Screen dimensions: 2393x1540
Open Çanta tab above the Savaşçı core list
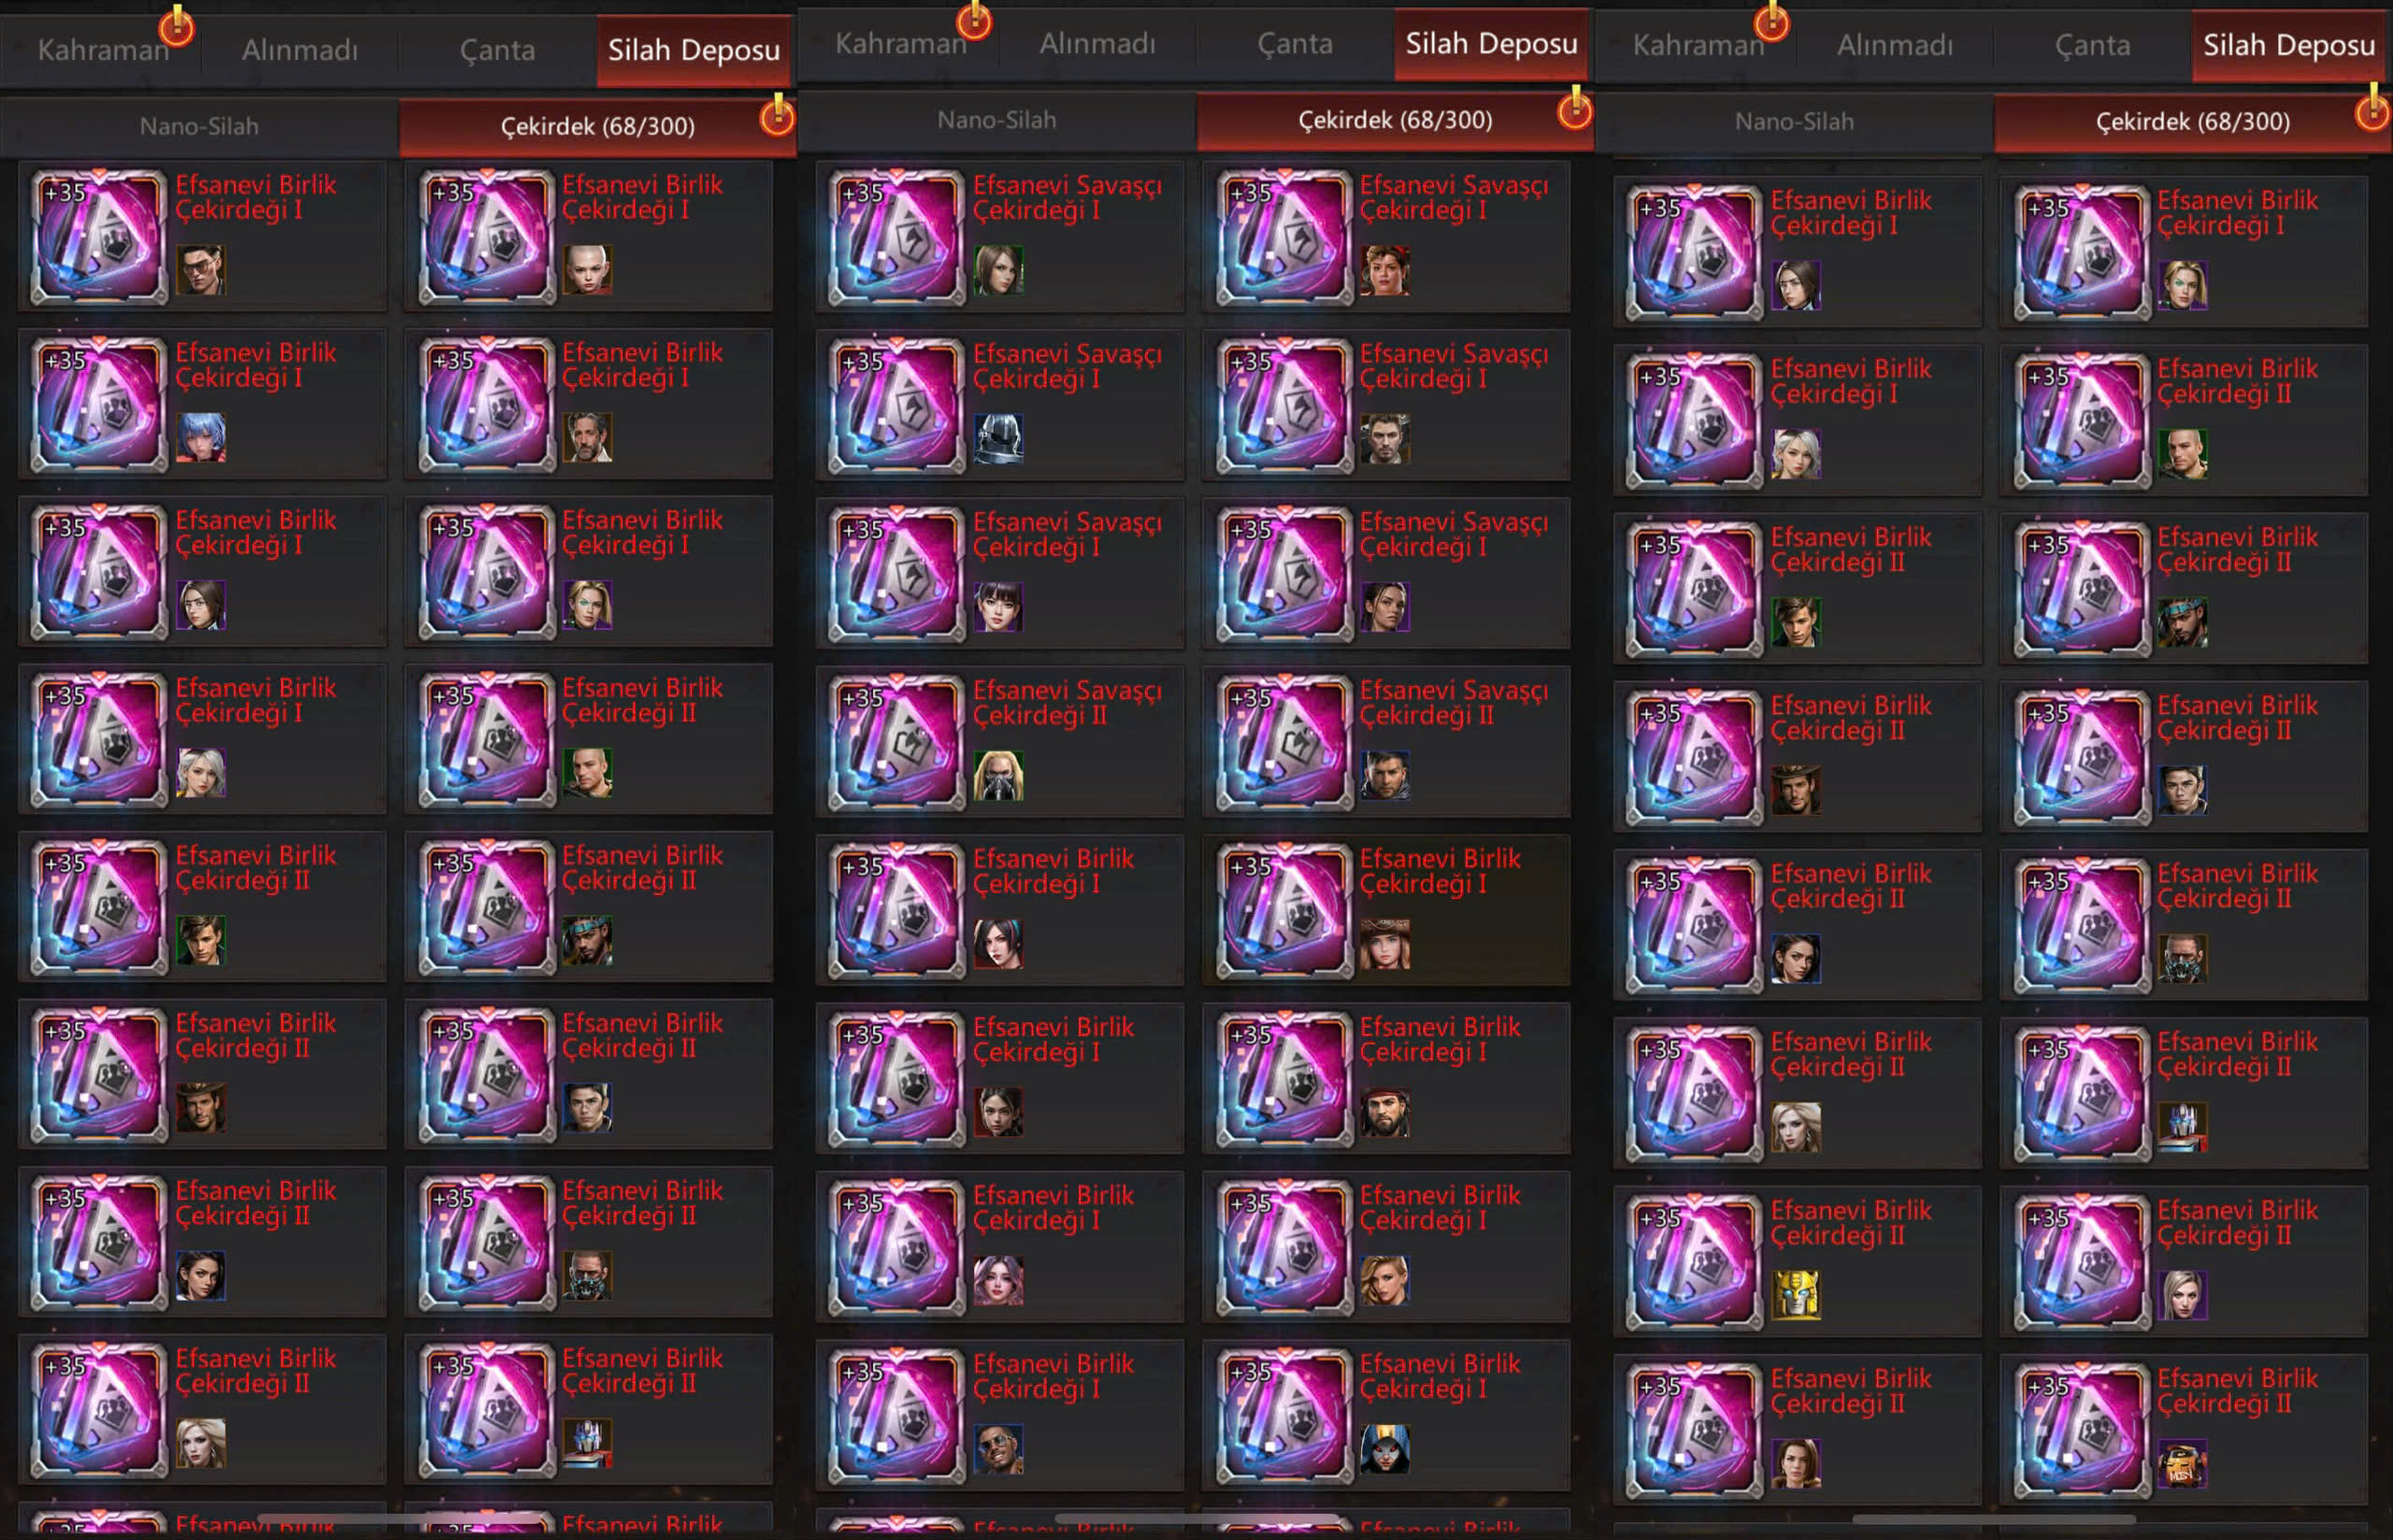click(x=1294, y=44)
